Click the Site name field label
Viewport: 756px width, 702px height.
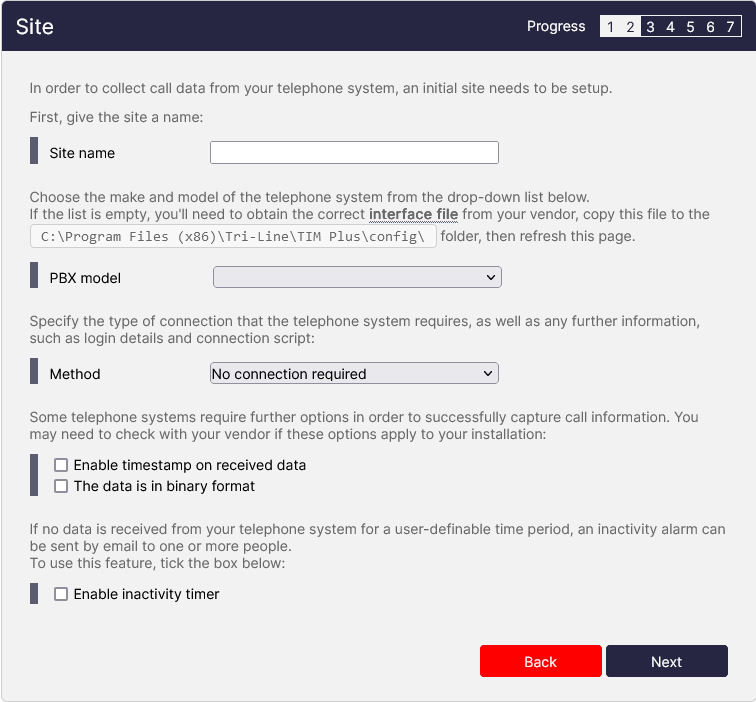[82, 153]
